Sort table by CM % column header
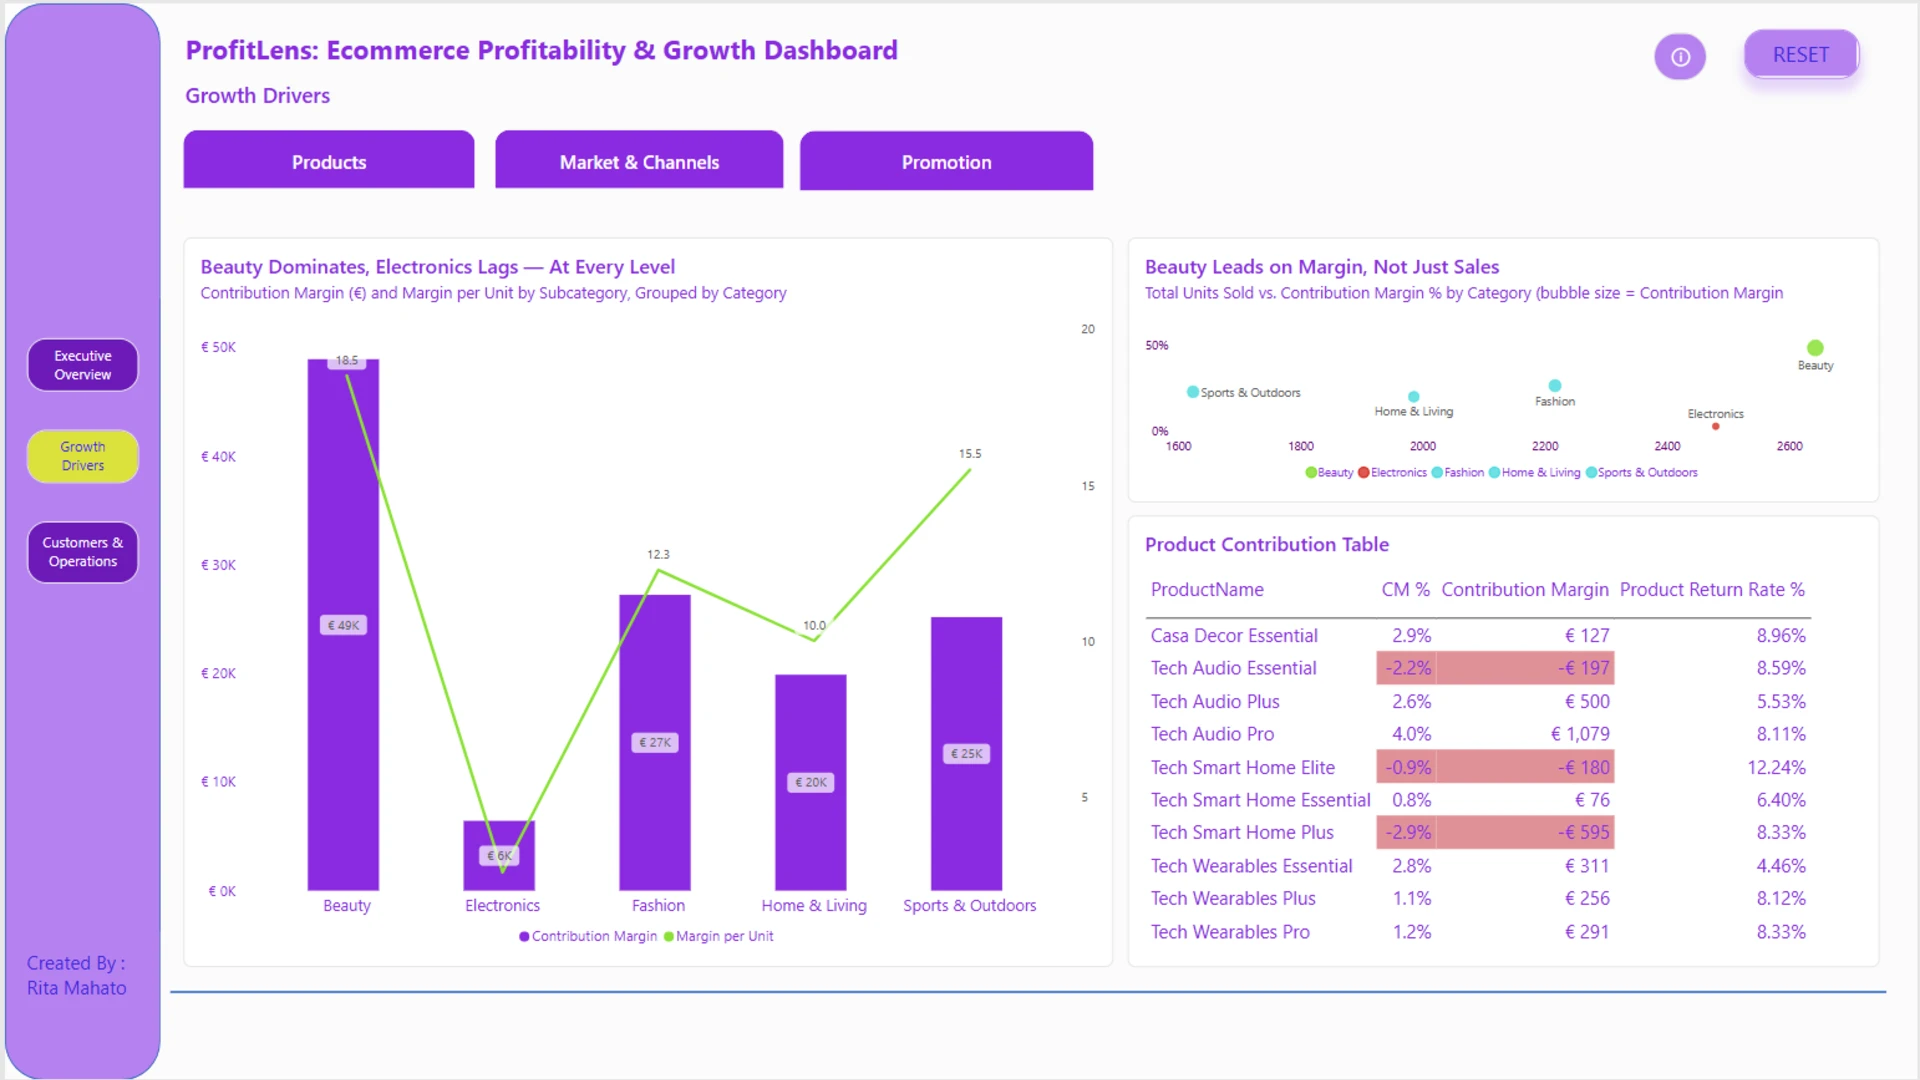Screen dimensions: 1920x1080 click(x=1405, y=590)
